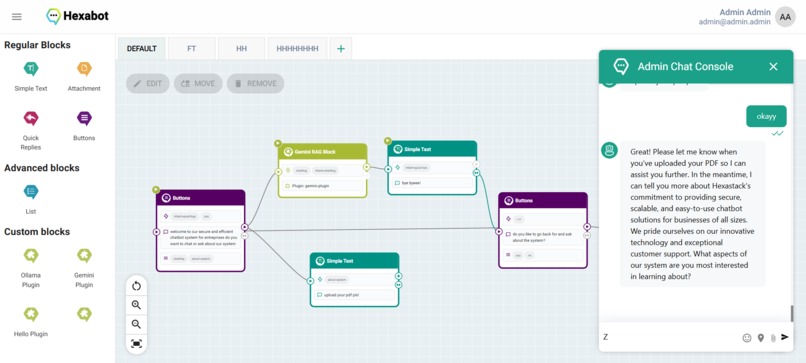Click the 'Admin Chat Console' title
806x363 pixels.
click(685, 66)
